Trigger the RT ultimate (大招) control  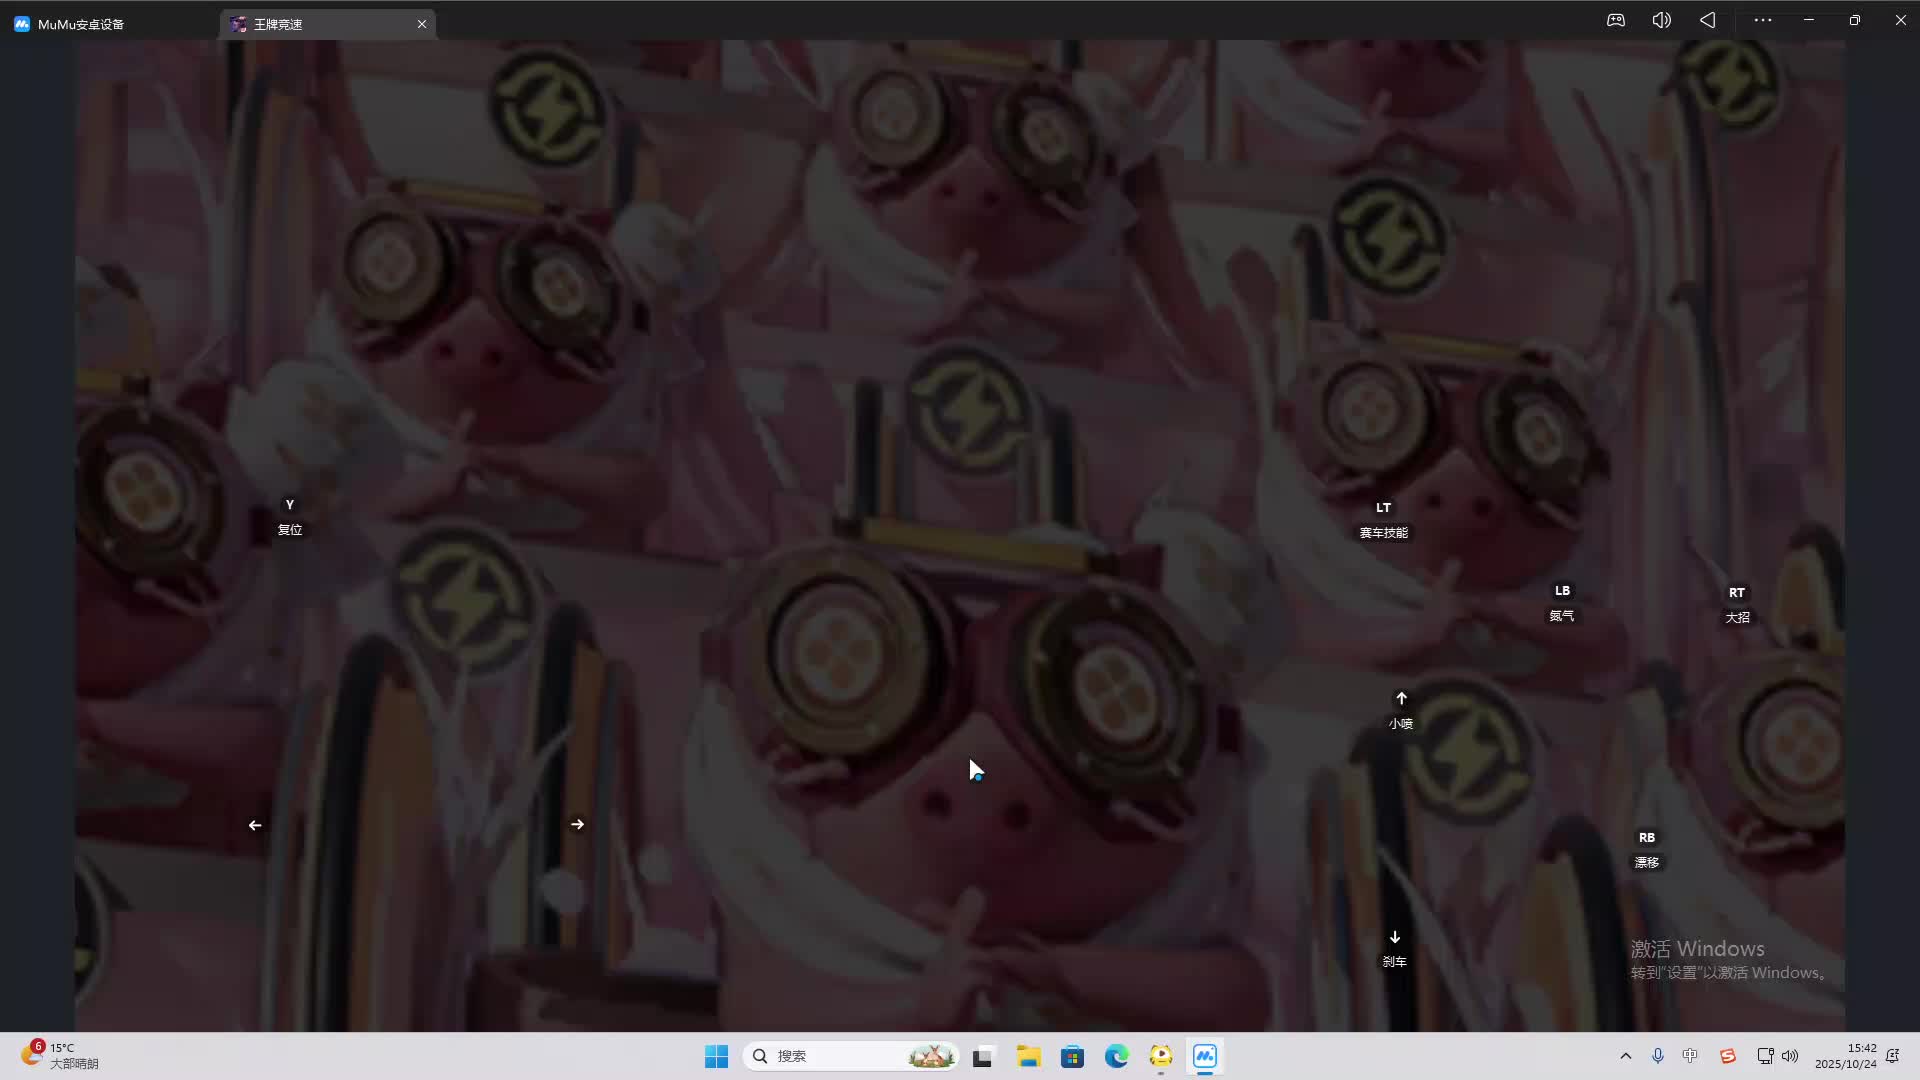[x=1737, y=604]
